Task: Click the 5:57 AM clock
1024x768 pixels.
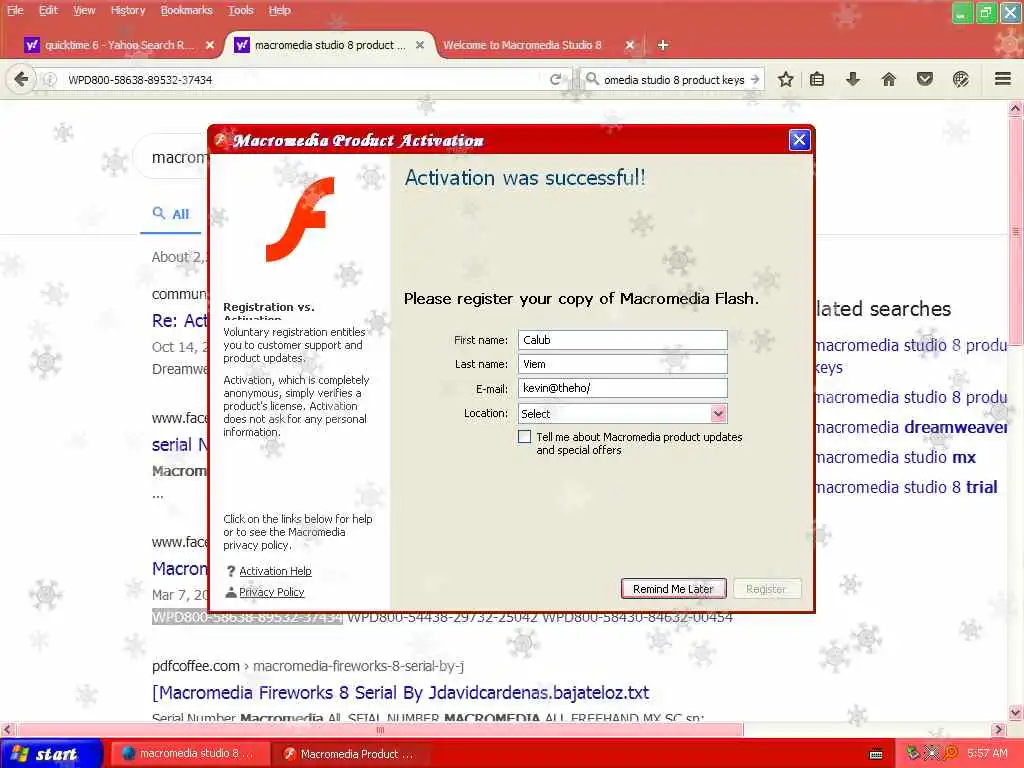Action: 987,754
